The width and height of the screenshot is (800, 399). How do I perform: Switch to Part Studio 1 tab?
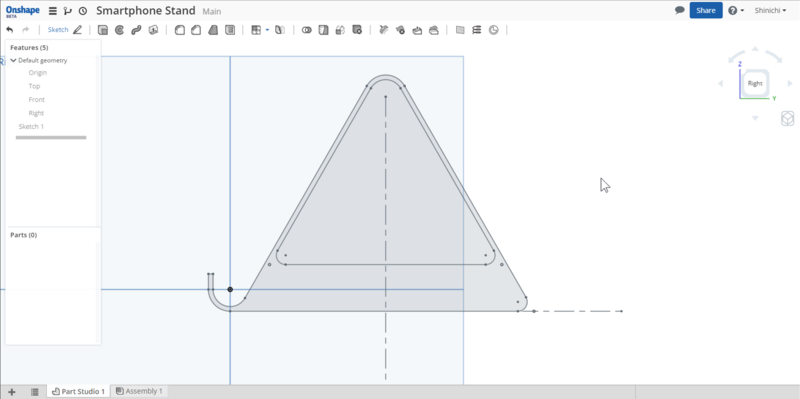pyautogui.click(x=79, y=391)
